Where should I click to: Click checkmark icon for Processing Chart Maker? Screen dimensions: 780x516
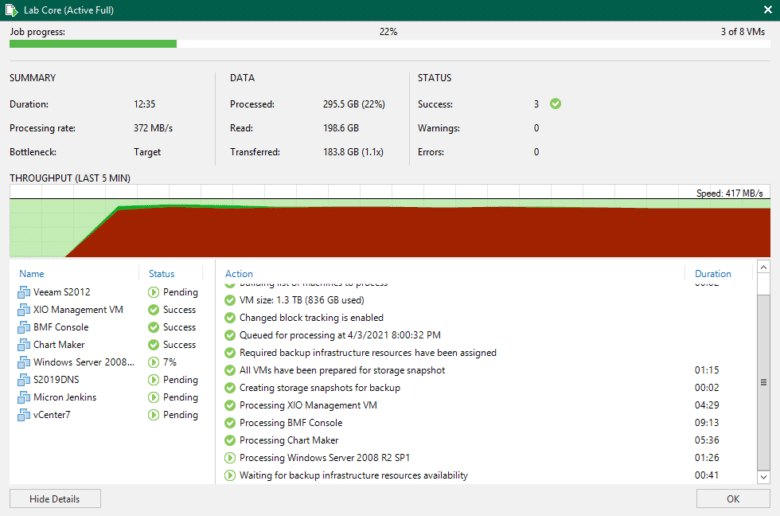230,440
